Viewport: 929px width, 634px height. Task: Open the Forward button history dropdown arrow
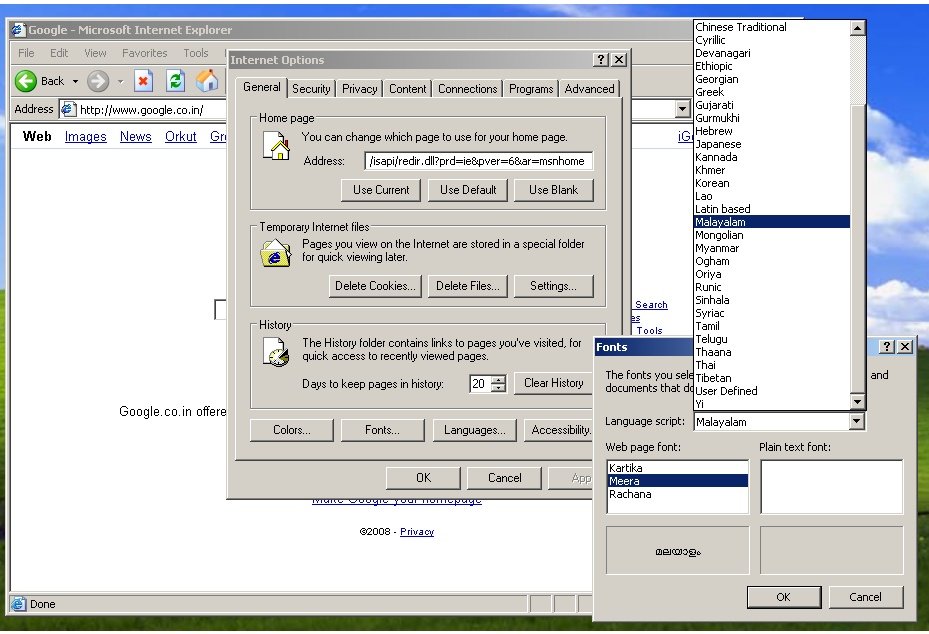coord(120,81)
